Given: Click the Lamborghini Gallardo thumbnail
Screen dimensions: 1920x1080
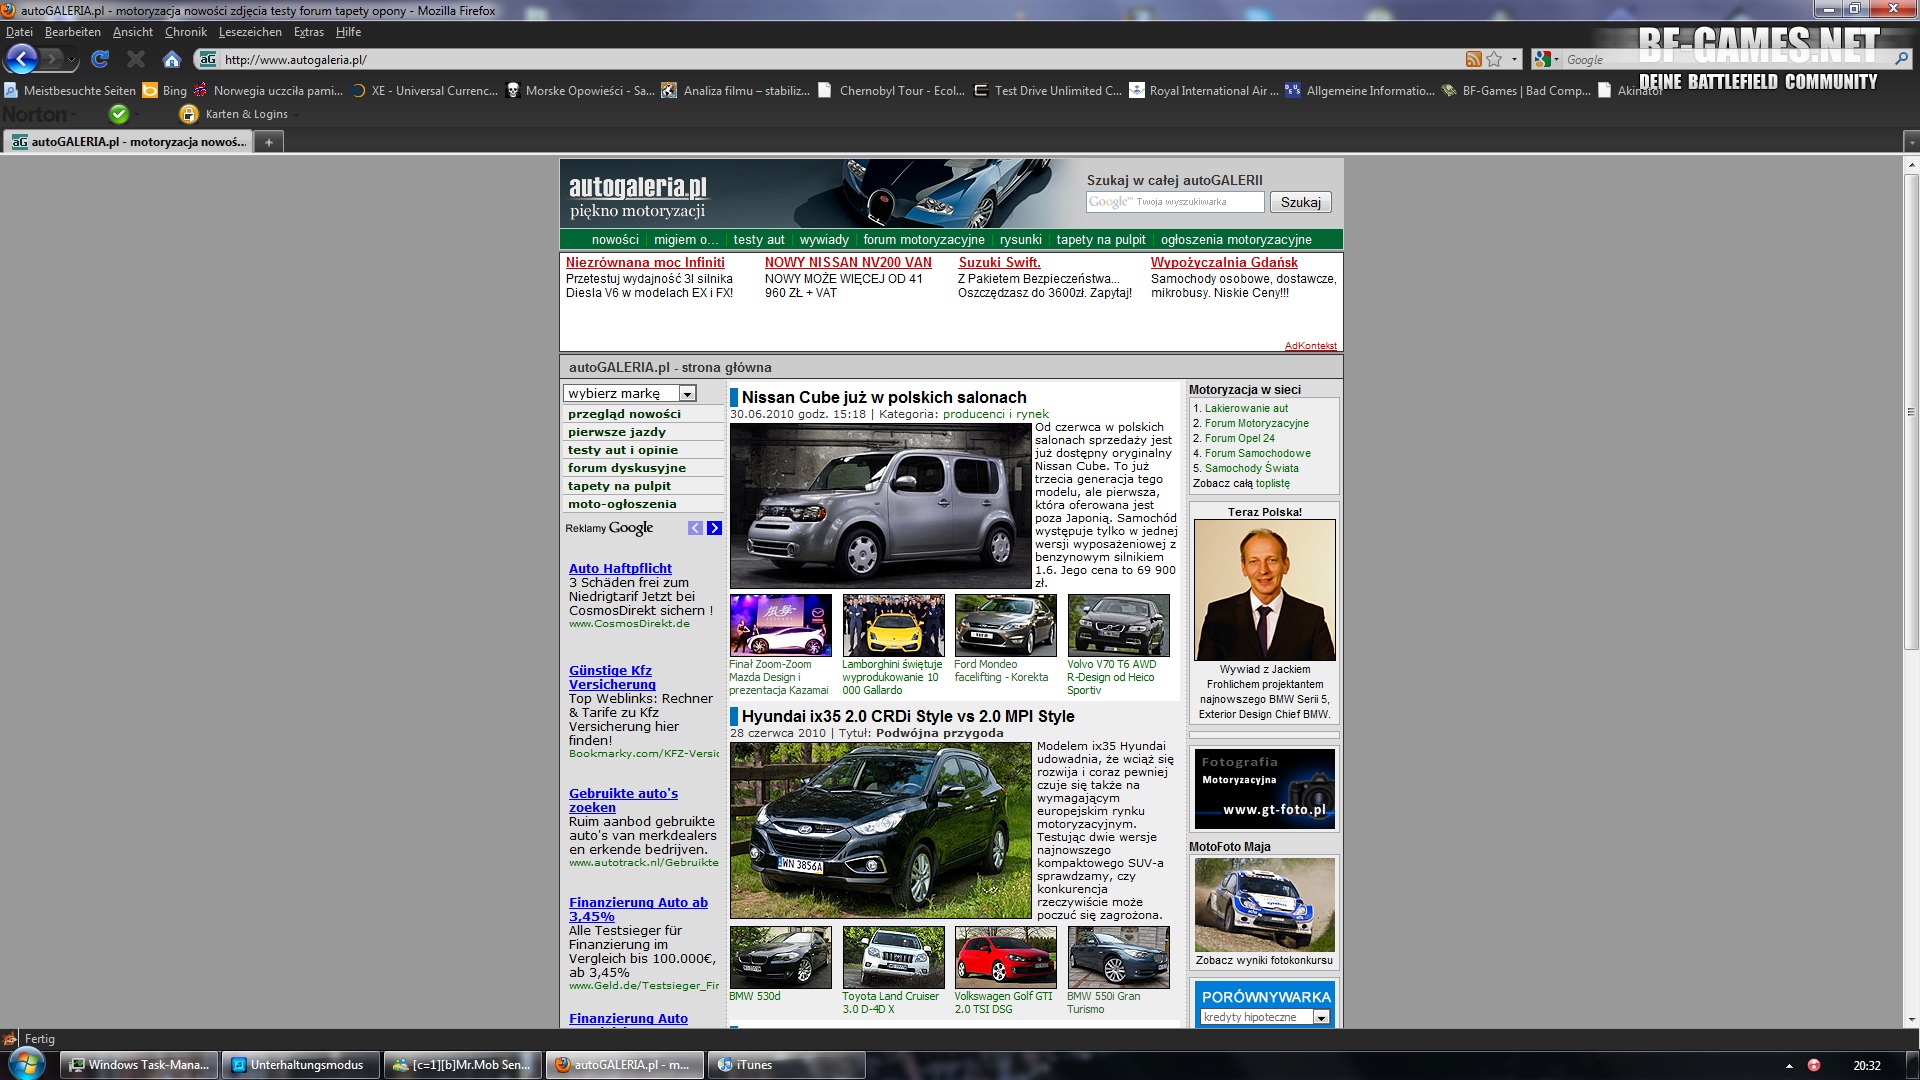Looking at the screenshot, I should pyautogui.click(x=893, y=625).
